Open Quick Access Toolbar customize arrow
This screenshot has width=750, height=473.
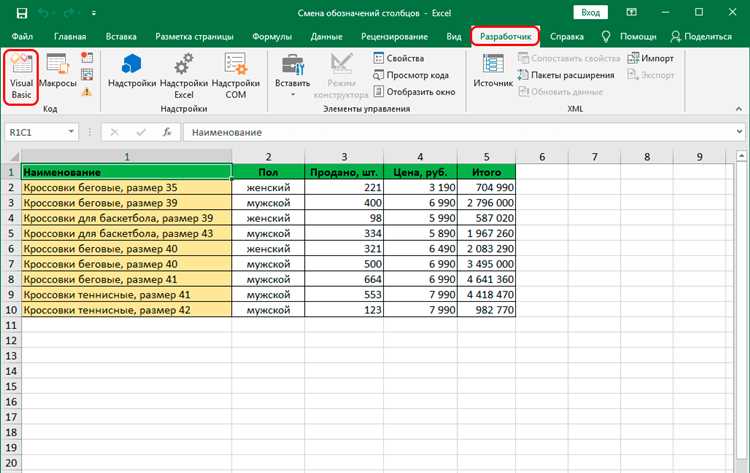click(94, 13)
